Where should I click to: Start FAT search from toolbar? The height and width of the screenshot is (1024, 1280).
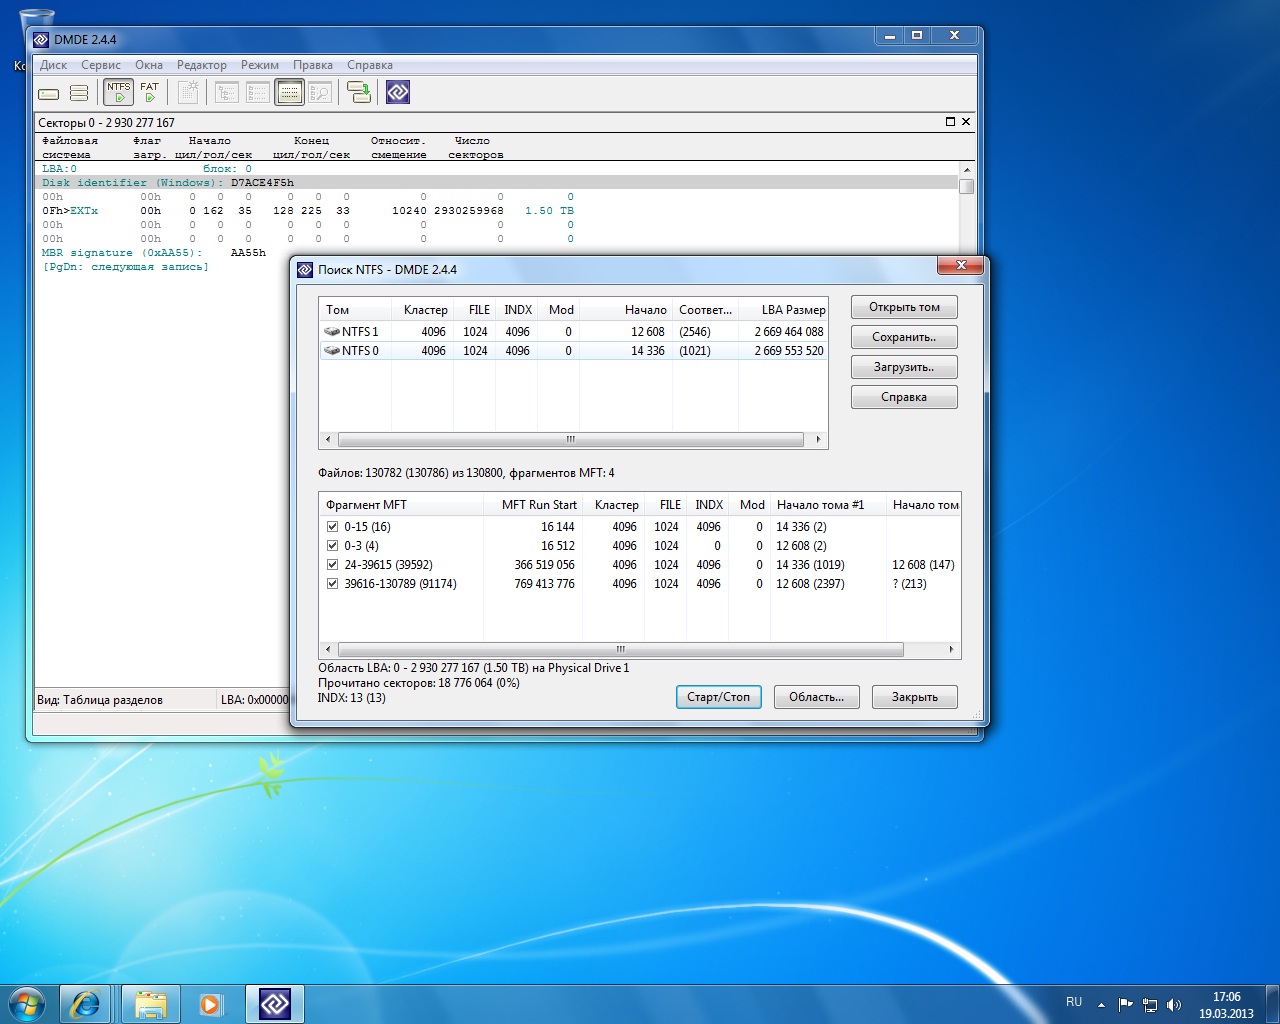149,92
